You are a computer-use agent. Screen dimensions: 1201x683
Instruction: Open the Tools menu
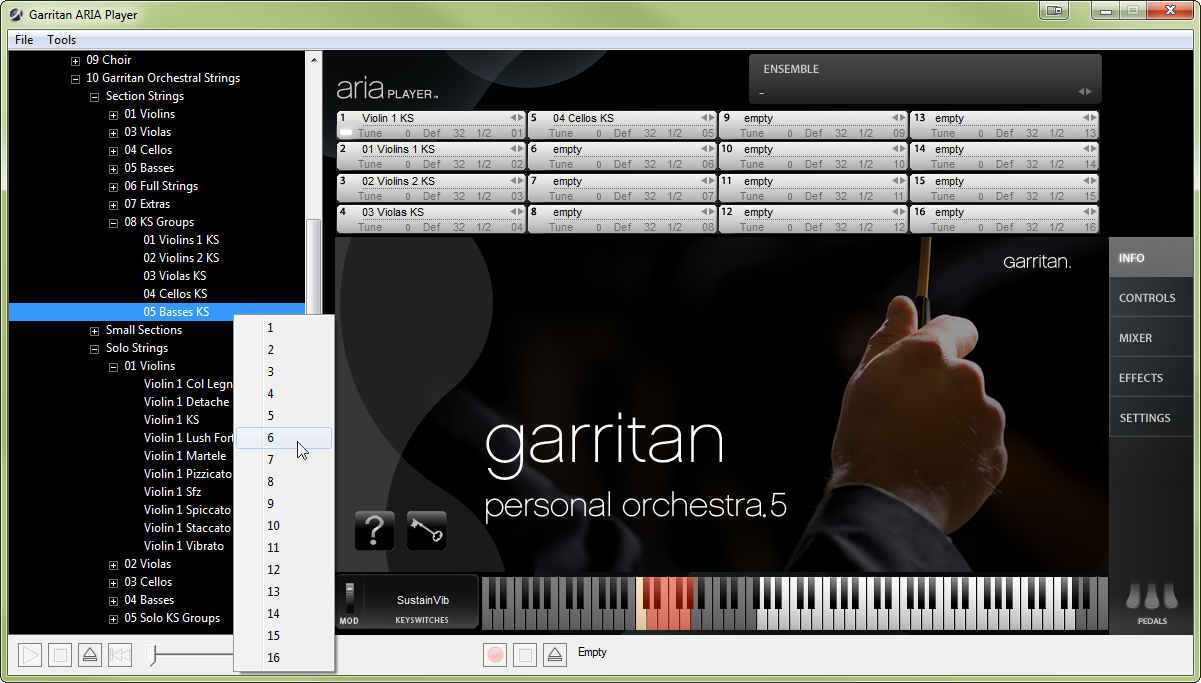[62, 40]
